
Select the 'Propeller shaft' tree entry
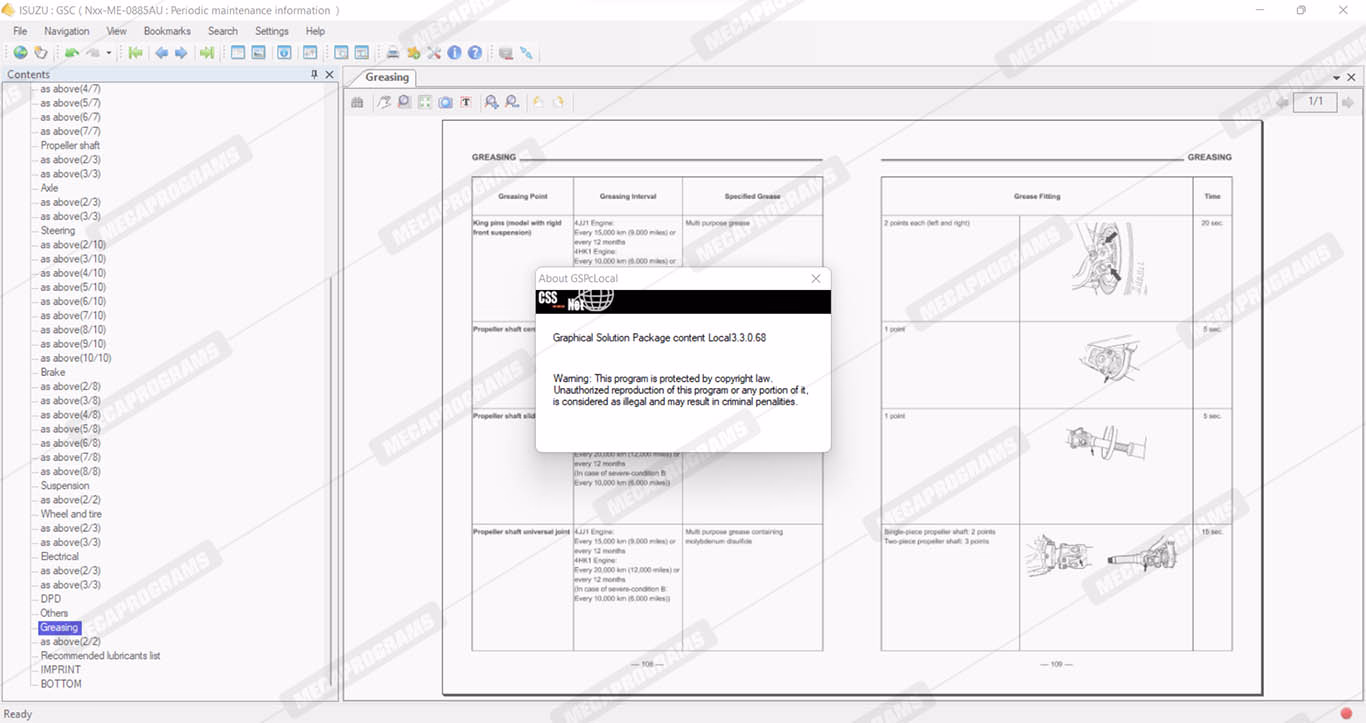(x=70, y=146)
